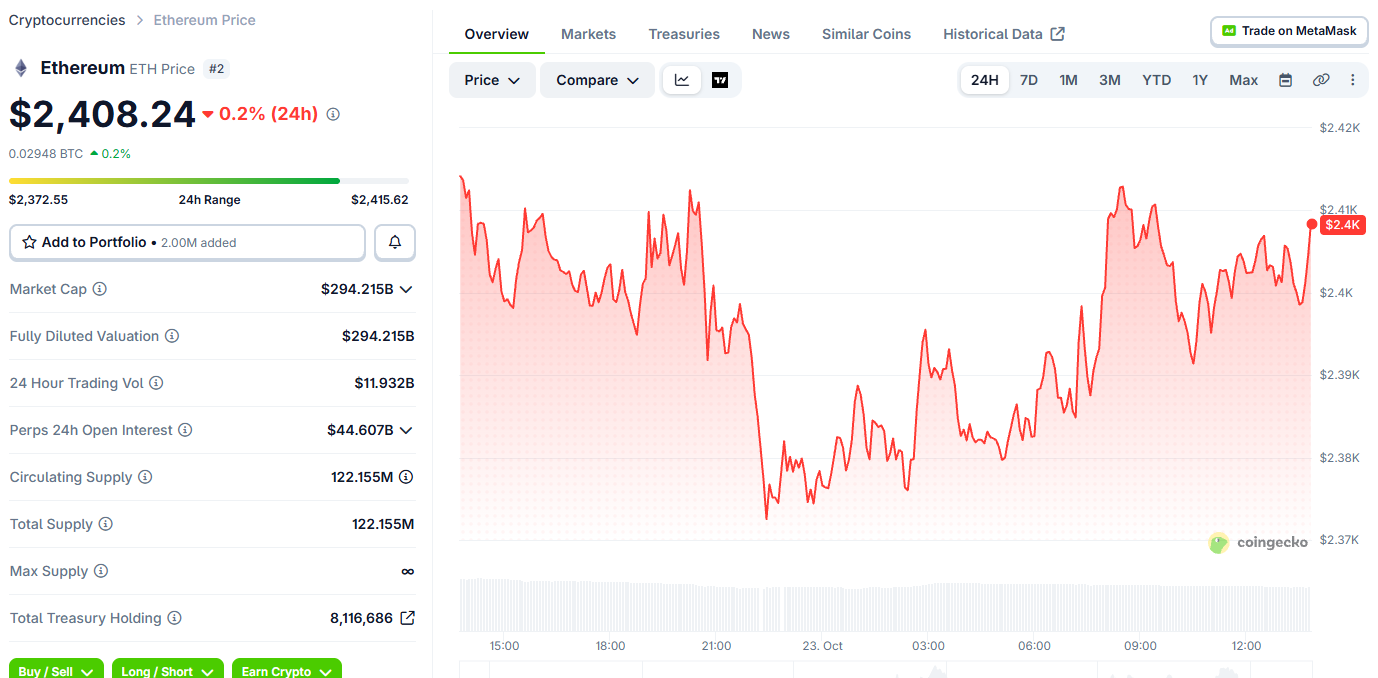Screen dimensions: 1378x678
Task: Click the $2,408.24 price value
Action: [x=102, y=114]
